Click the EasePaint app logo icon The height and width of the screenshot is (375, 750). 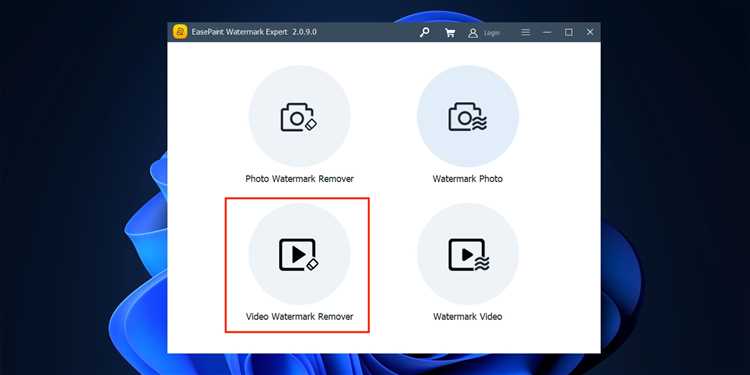tap(180, 32)
